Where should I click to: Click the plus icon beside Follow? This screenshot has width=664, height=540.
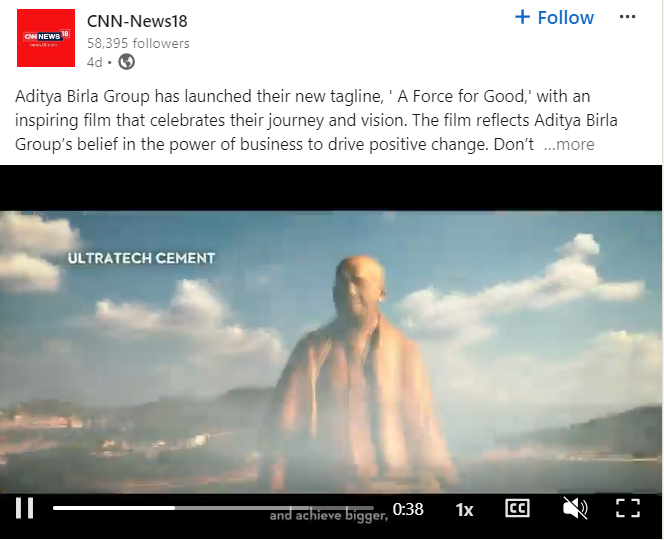(x=523, y=17)
